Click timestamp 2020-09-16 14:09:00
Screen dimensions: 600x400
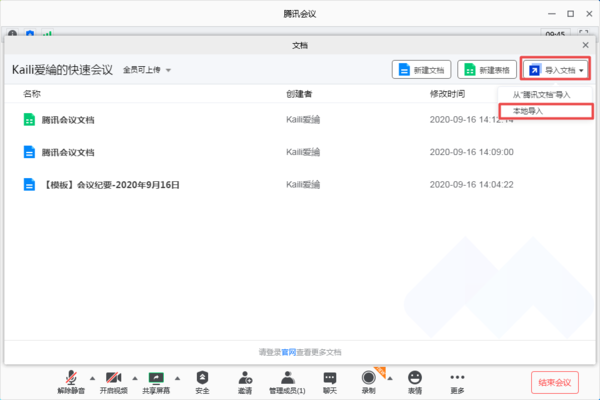471,152
